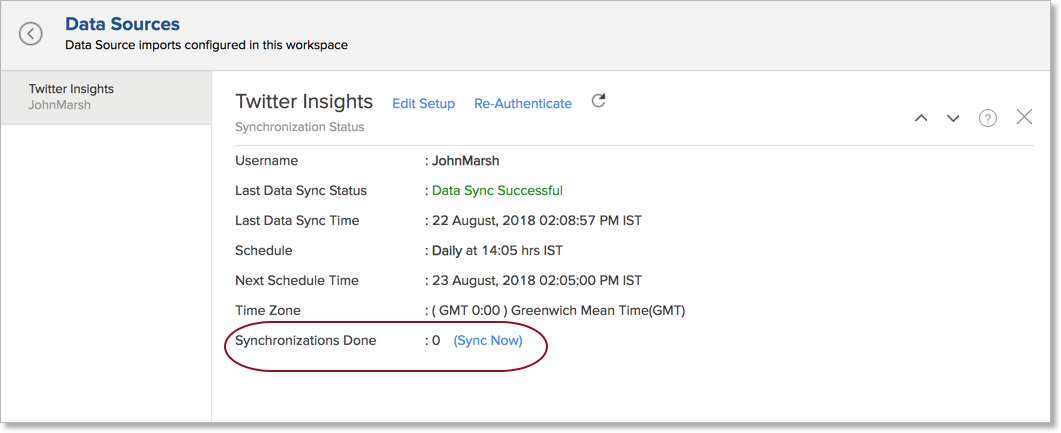Click the workspace imports description text
This screenshot has height=433, width=1061.
pos(206,46)
